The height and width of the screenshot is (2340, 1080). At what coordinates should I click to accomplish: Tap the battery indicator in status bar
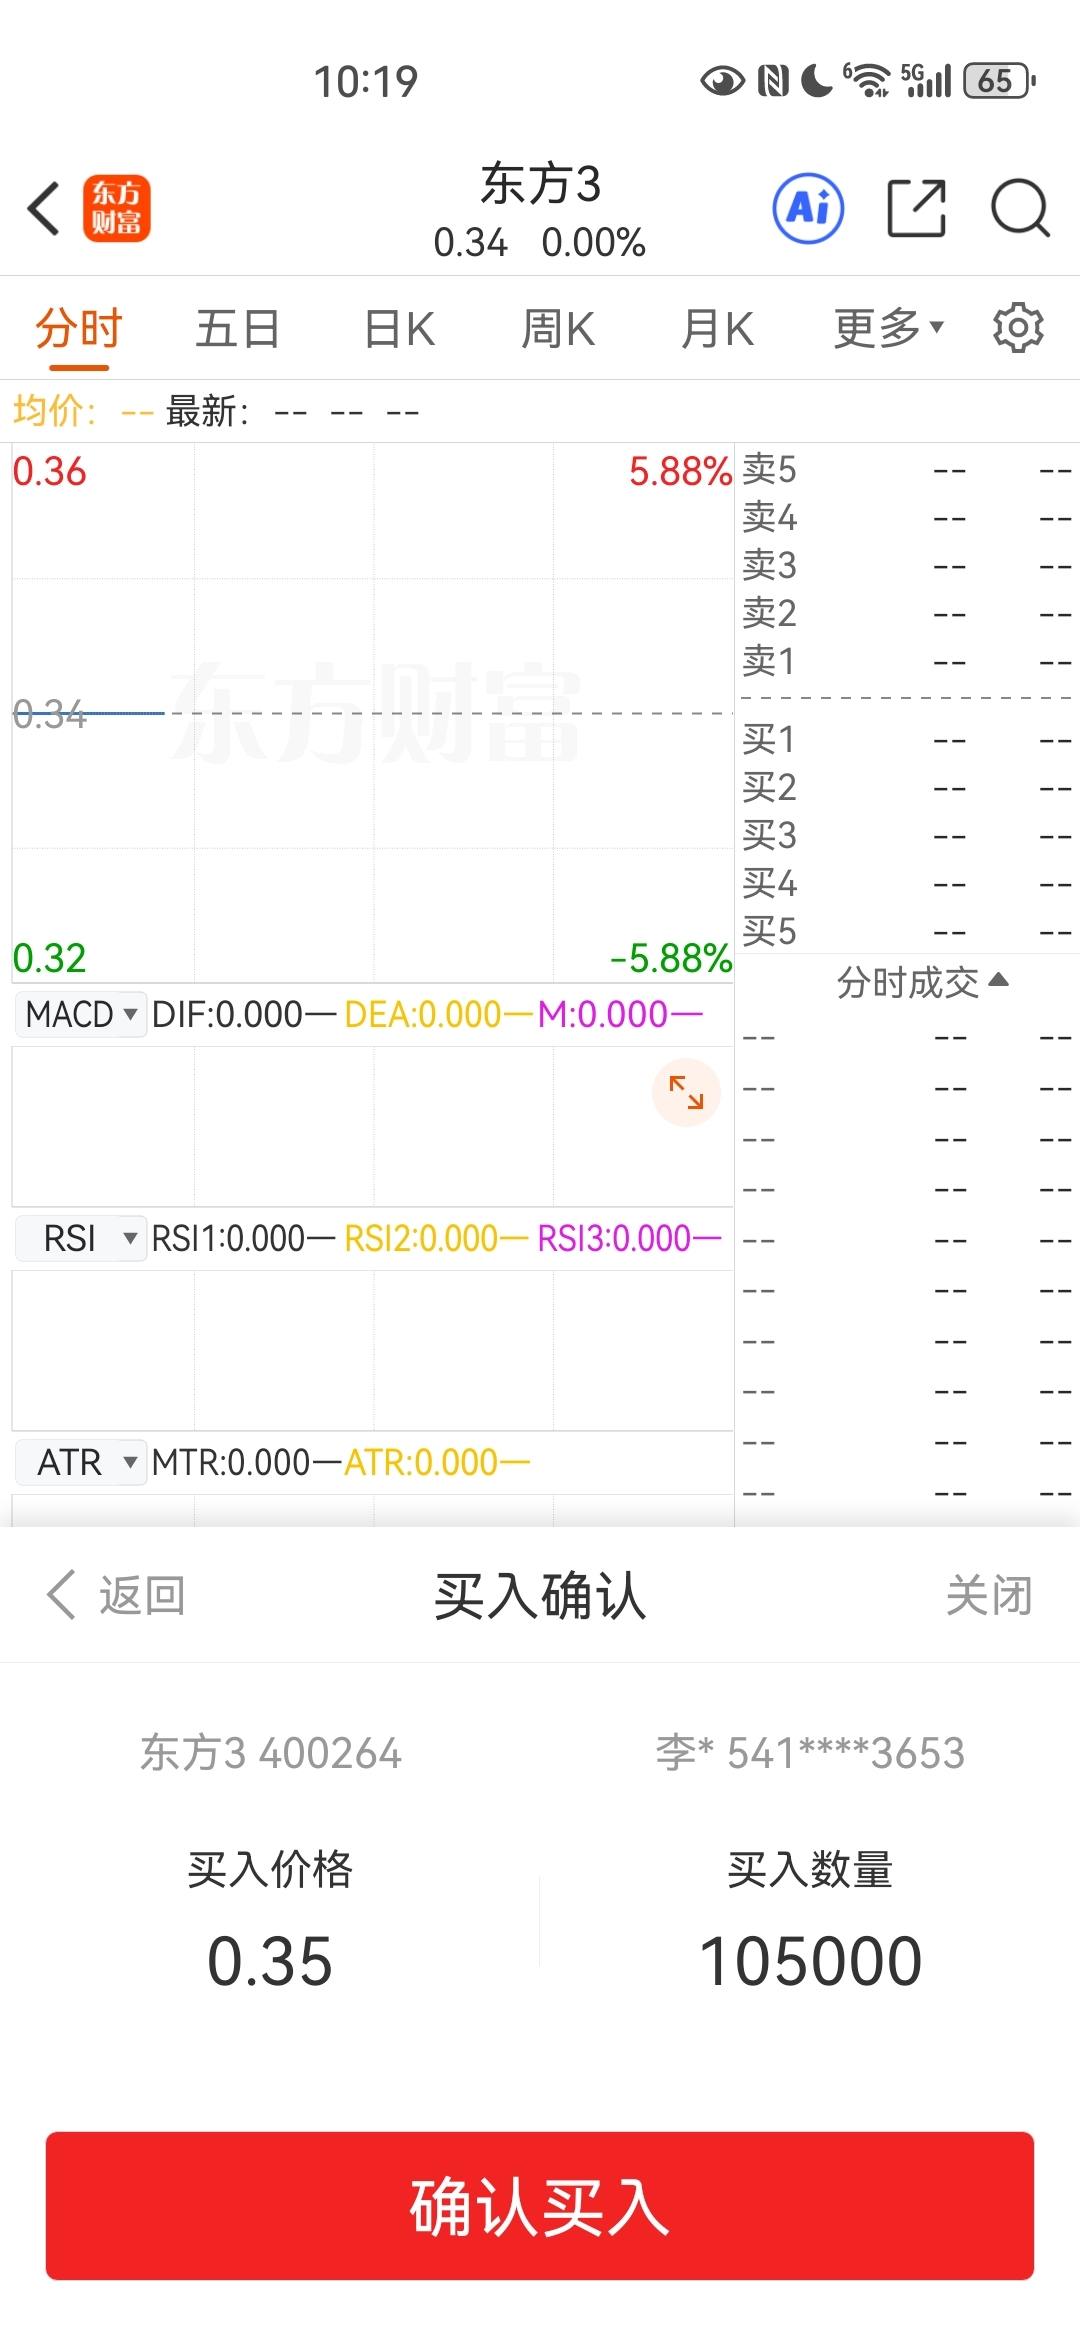click(x=999, y=81)
